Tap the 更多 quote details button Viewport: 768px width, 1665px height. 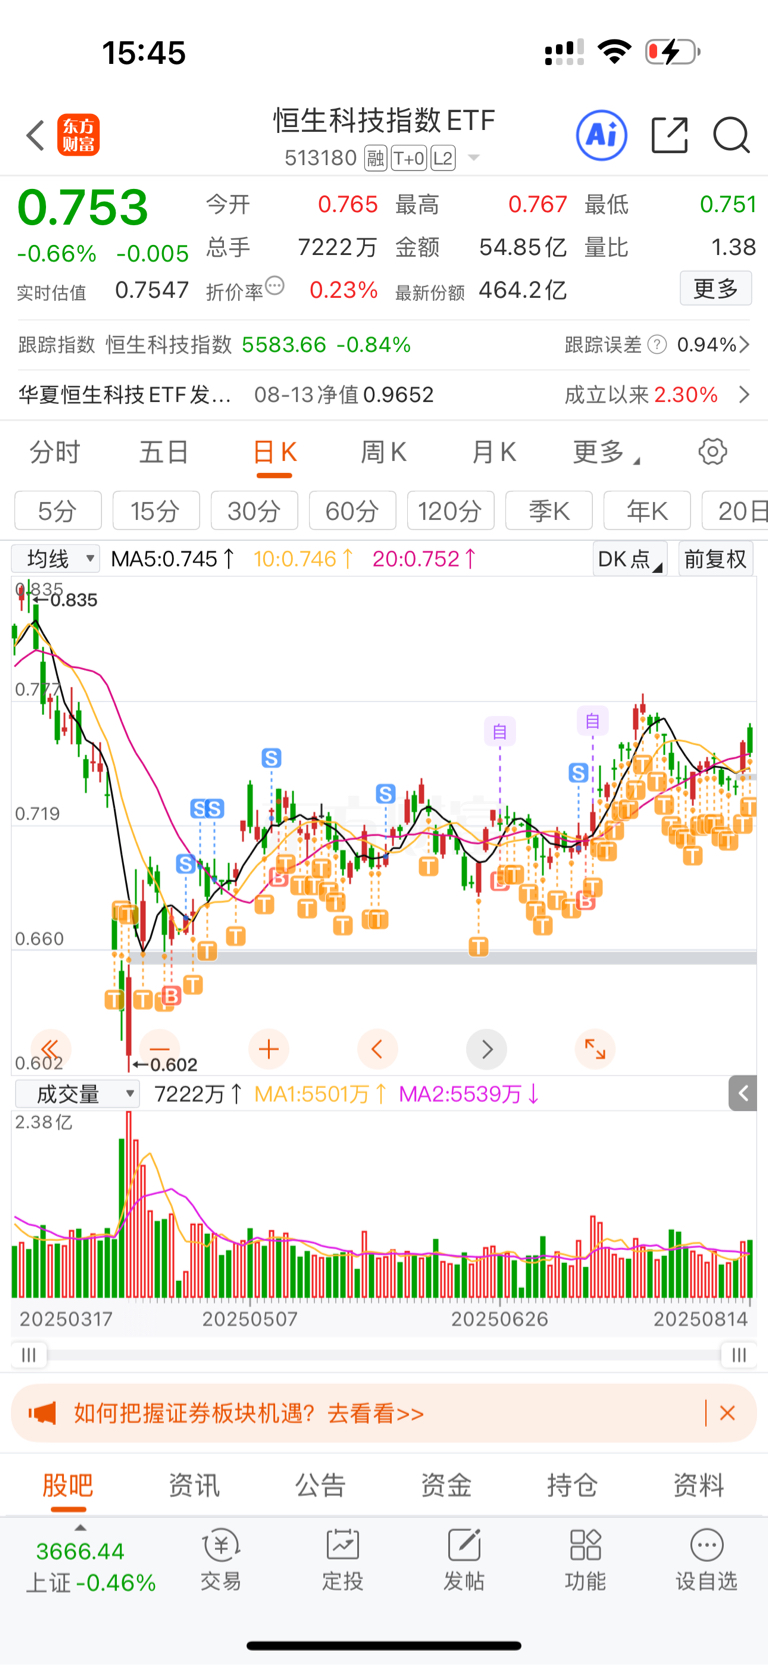716,289
